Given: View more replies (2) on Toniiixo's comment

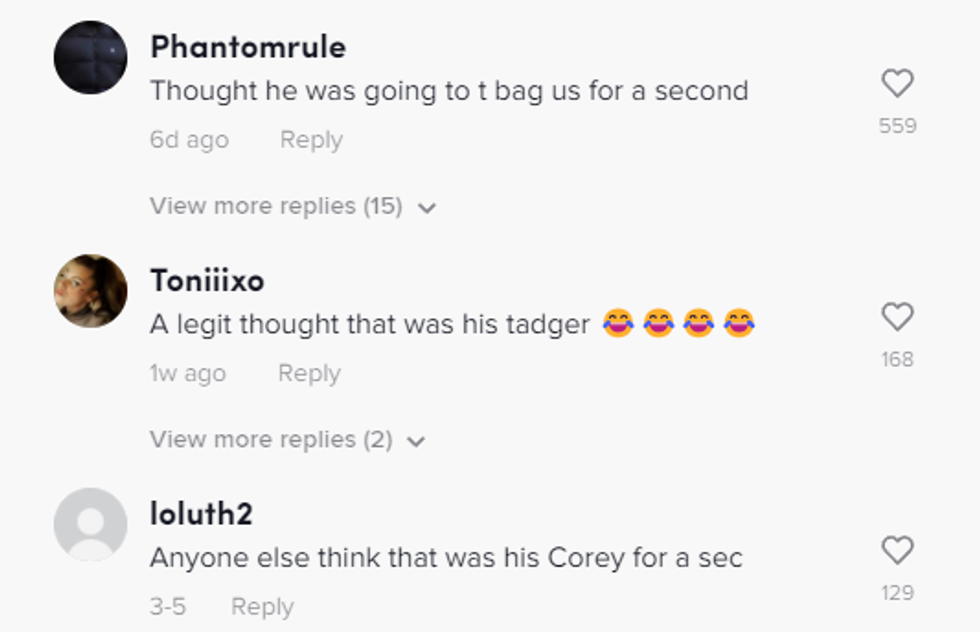Looking at the screenshot, I should point(271,439).
